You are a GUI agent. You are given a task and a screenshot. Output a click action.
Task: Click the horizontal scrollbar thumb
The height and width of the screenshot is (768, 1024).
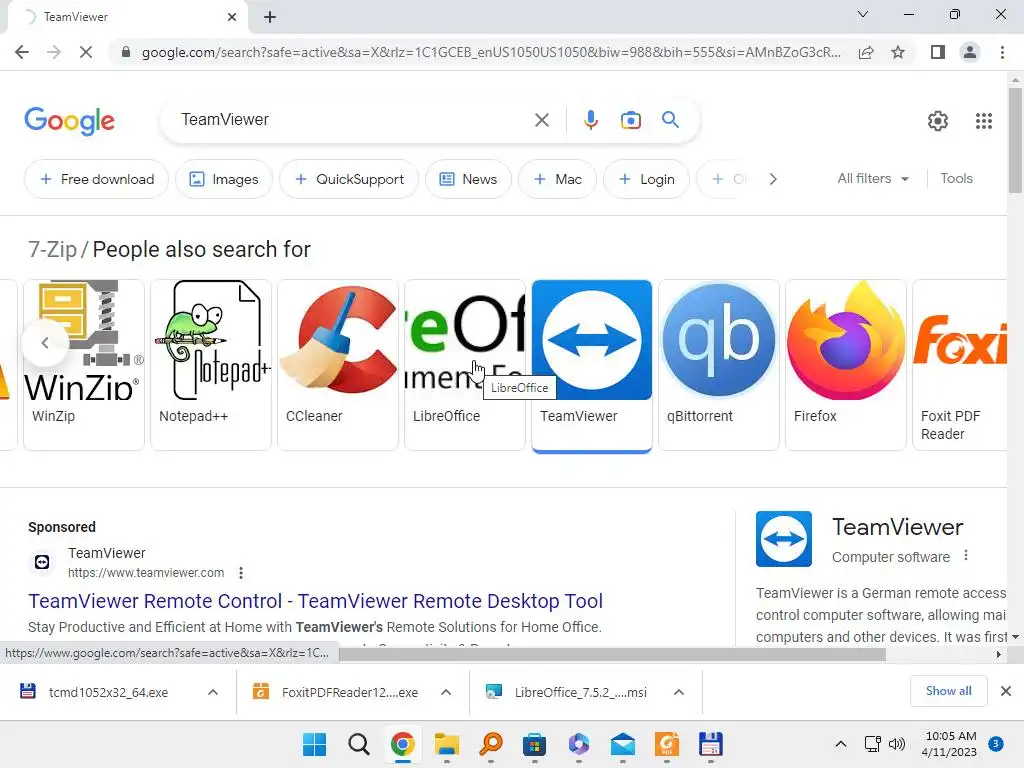coord(613,654)
